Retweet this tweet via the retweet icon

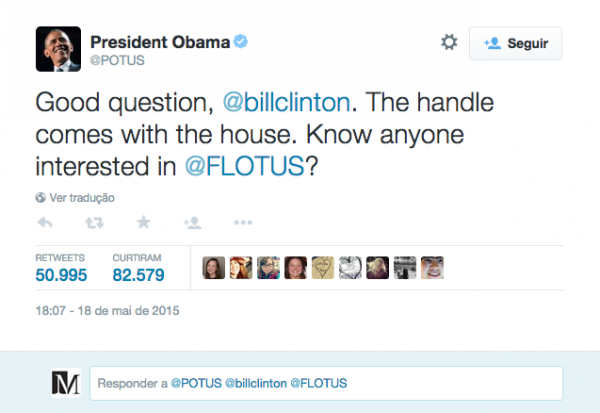[x=93, y=222]
